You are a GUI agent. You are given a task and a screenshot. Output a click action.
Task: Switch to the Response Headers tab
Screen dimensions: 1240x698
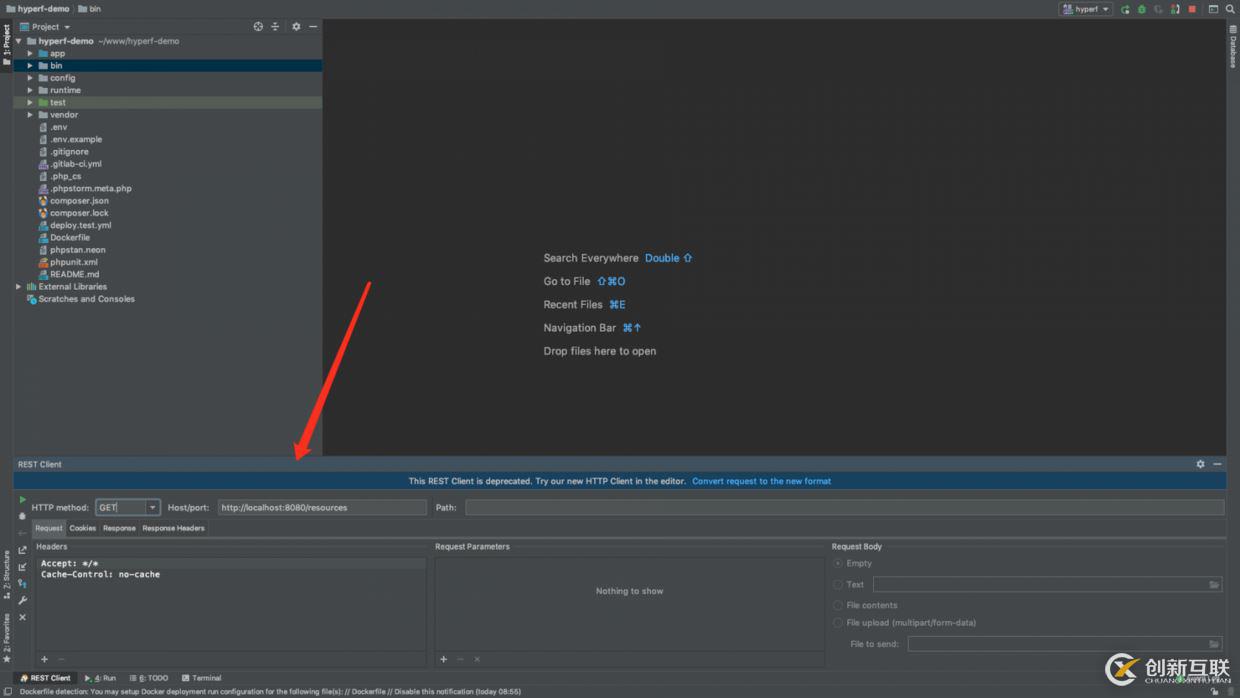(x=173, y=528)
